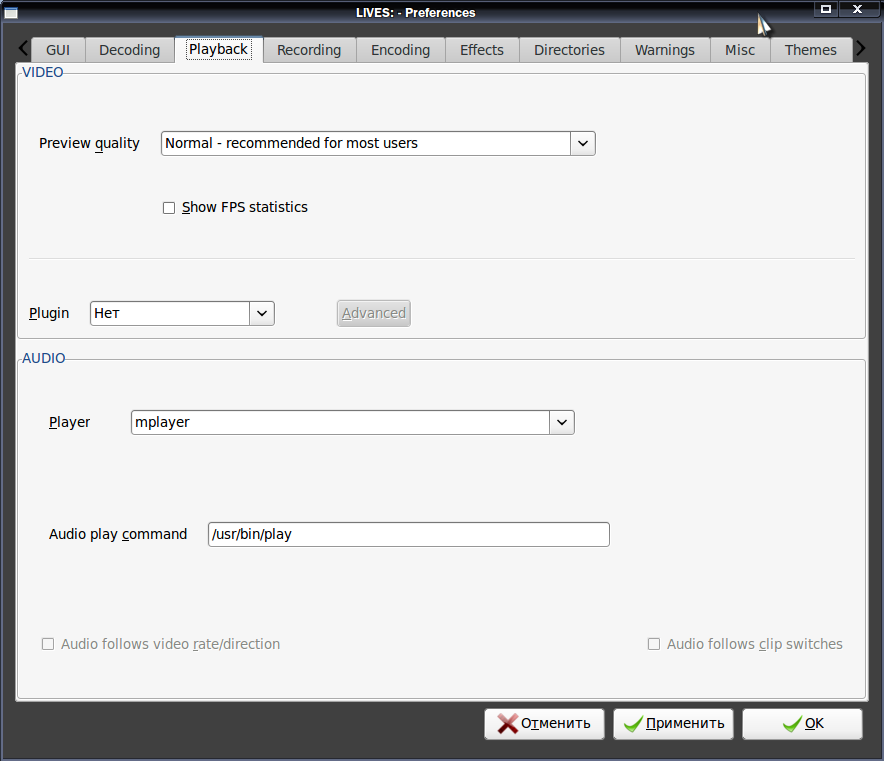Open the Directories tab
The width and height of the screenshot is (884, 761).
[x=569, y=50]
